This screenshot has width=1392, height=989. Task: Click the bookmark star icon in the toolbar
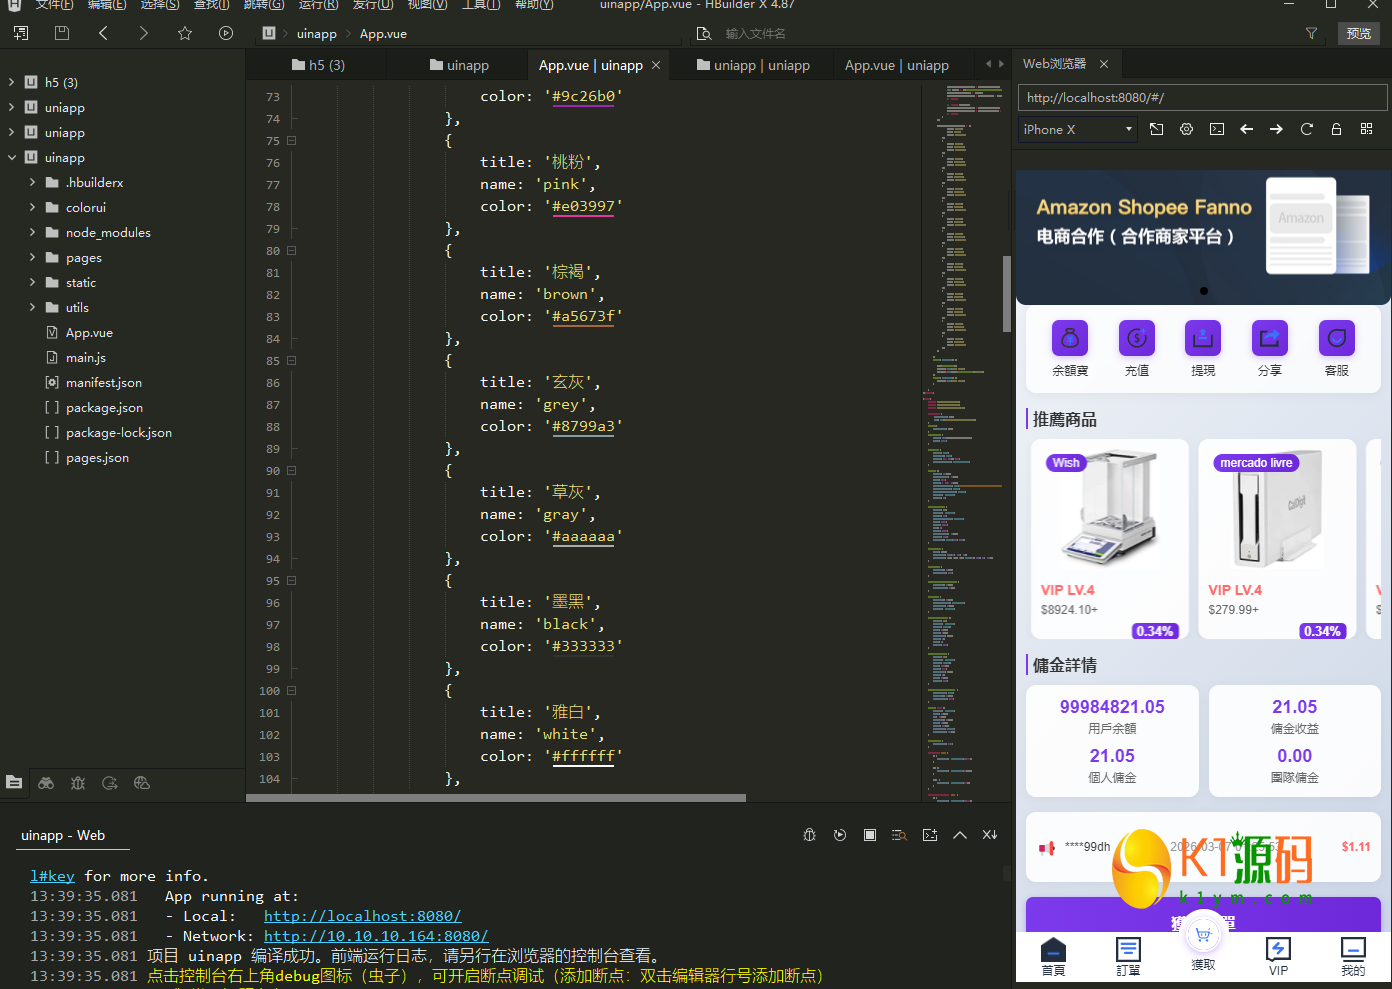coord(185,33)
